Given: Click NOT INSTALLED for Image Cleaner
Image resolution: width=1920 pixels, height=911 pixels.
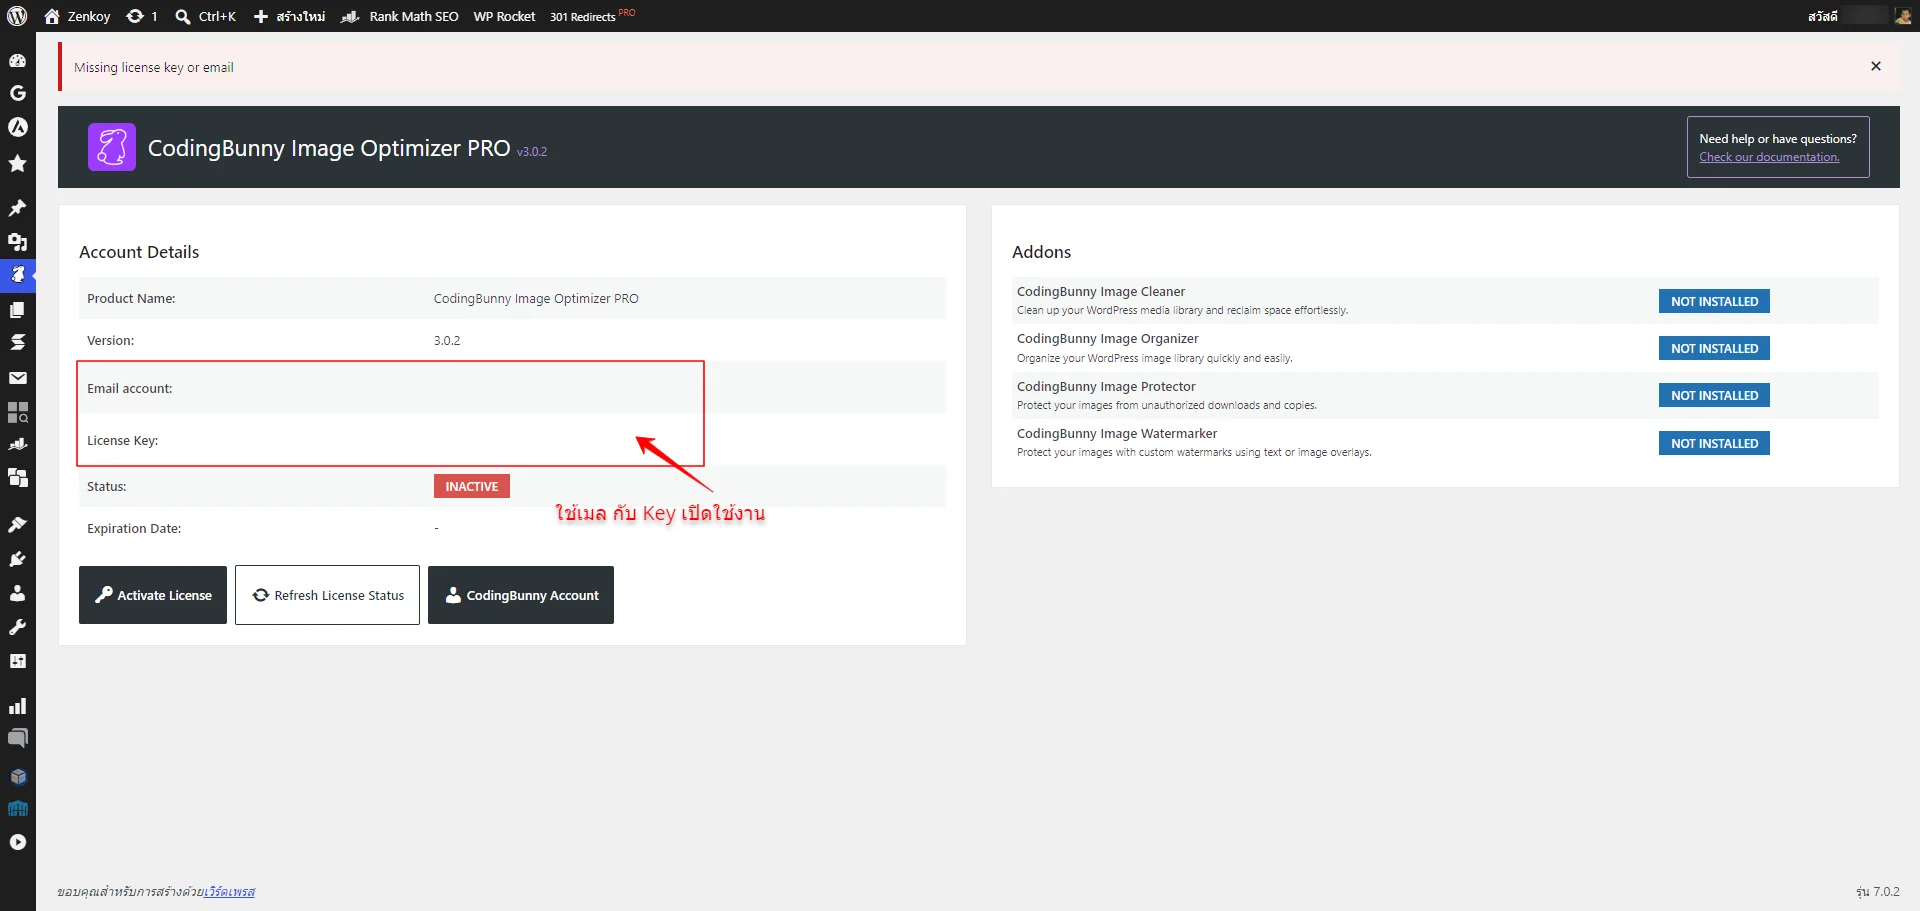Looking at the screenshot, I should [x=1714, y=301].
